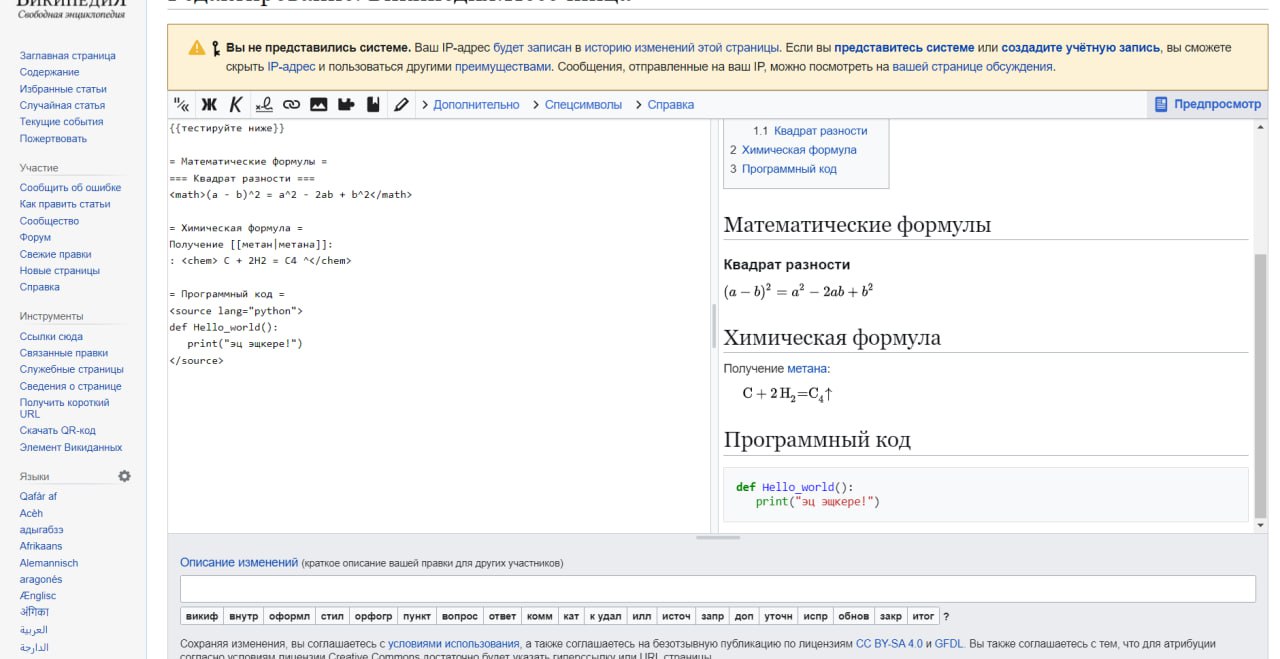The height and width of the screenshot is (659, 1280).
Task: Click the создадите учётную запись link
Action: click(1080, 47)
